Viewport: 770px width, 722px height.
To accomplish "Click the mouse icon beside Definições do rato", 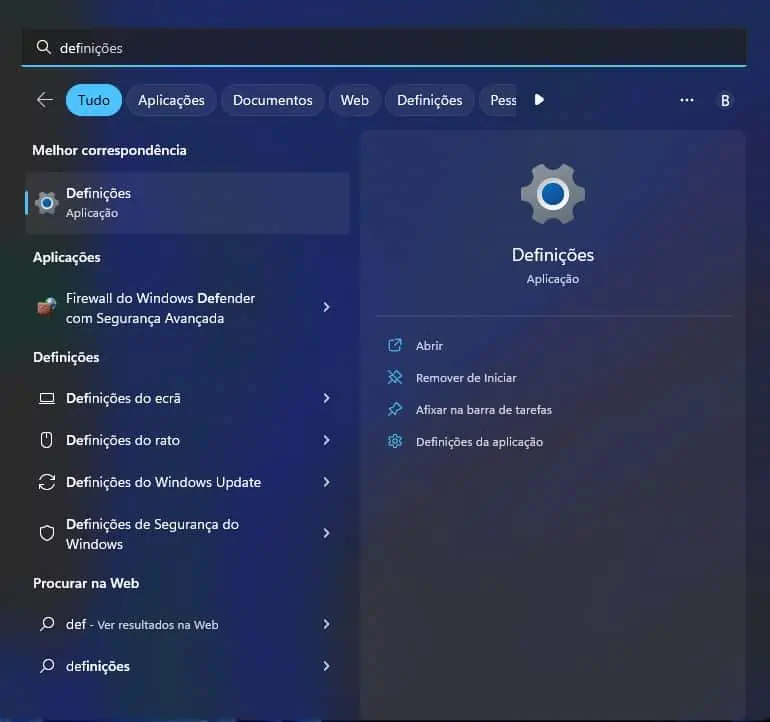I will pos(47,440).
